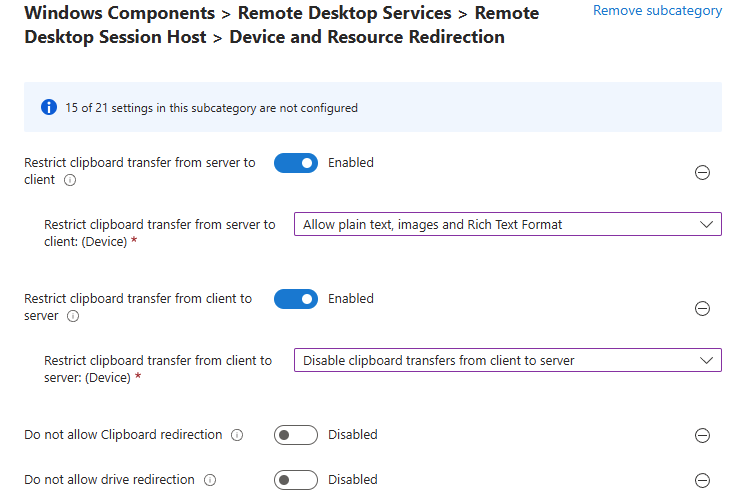741x504 pixels.
Task: Click info icon beside client to server restriction
Action: click(72, 317)
